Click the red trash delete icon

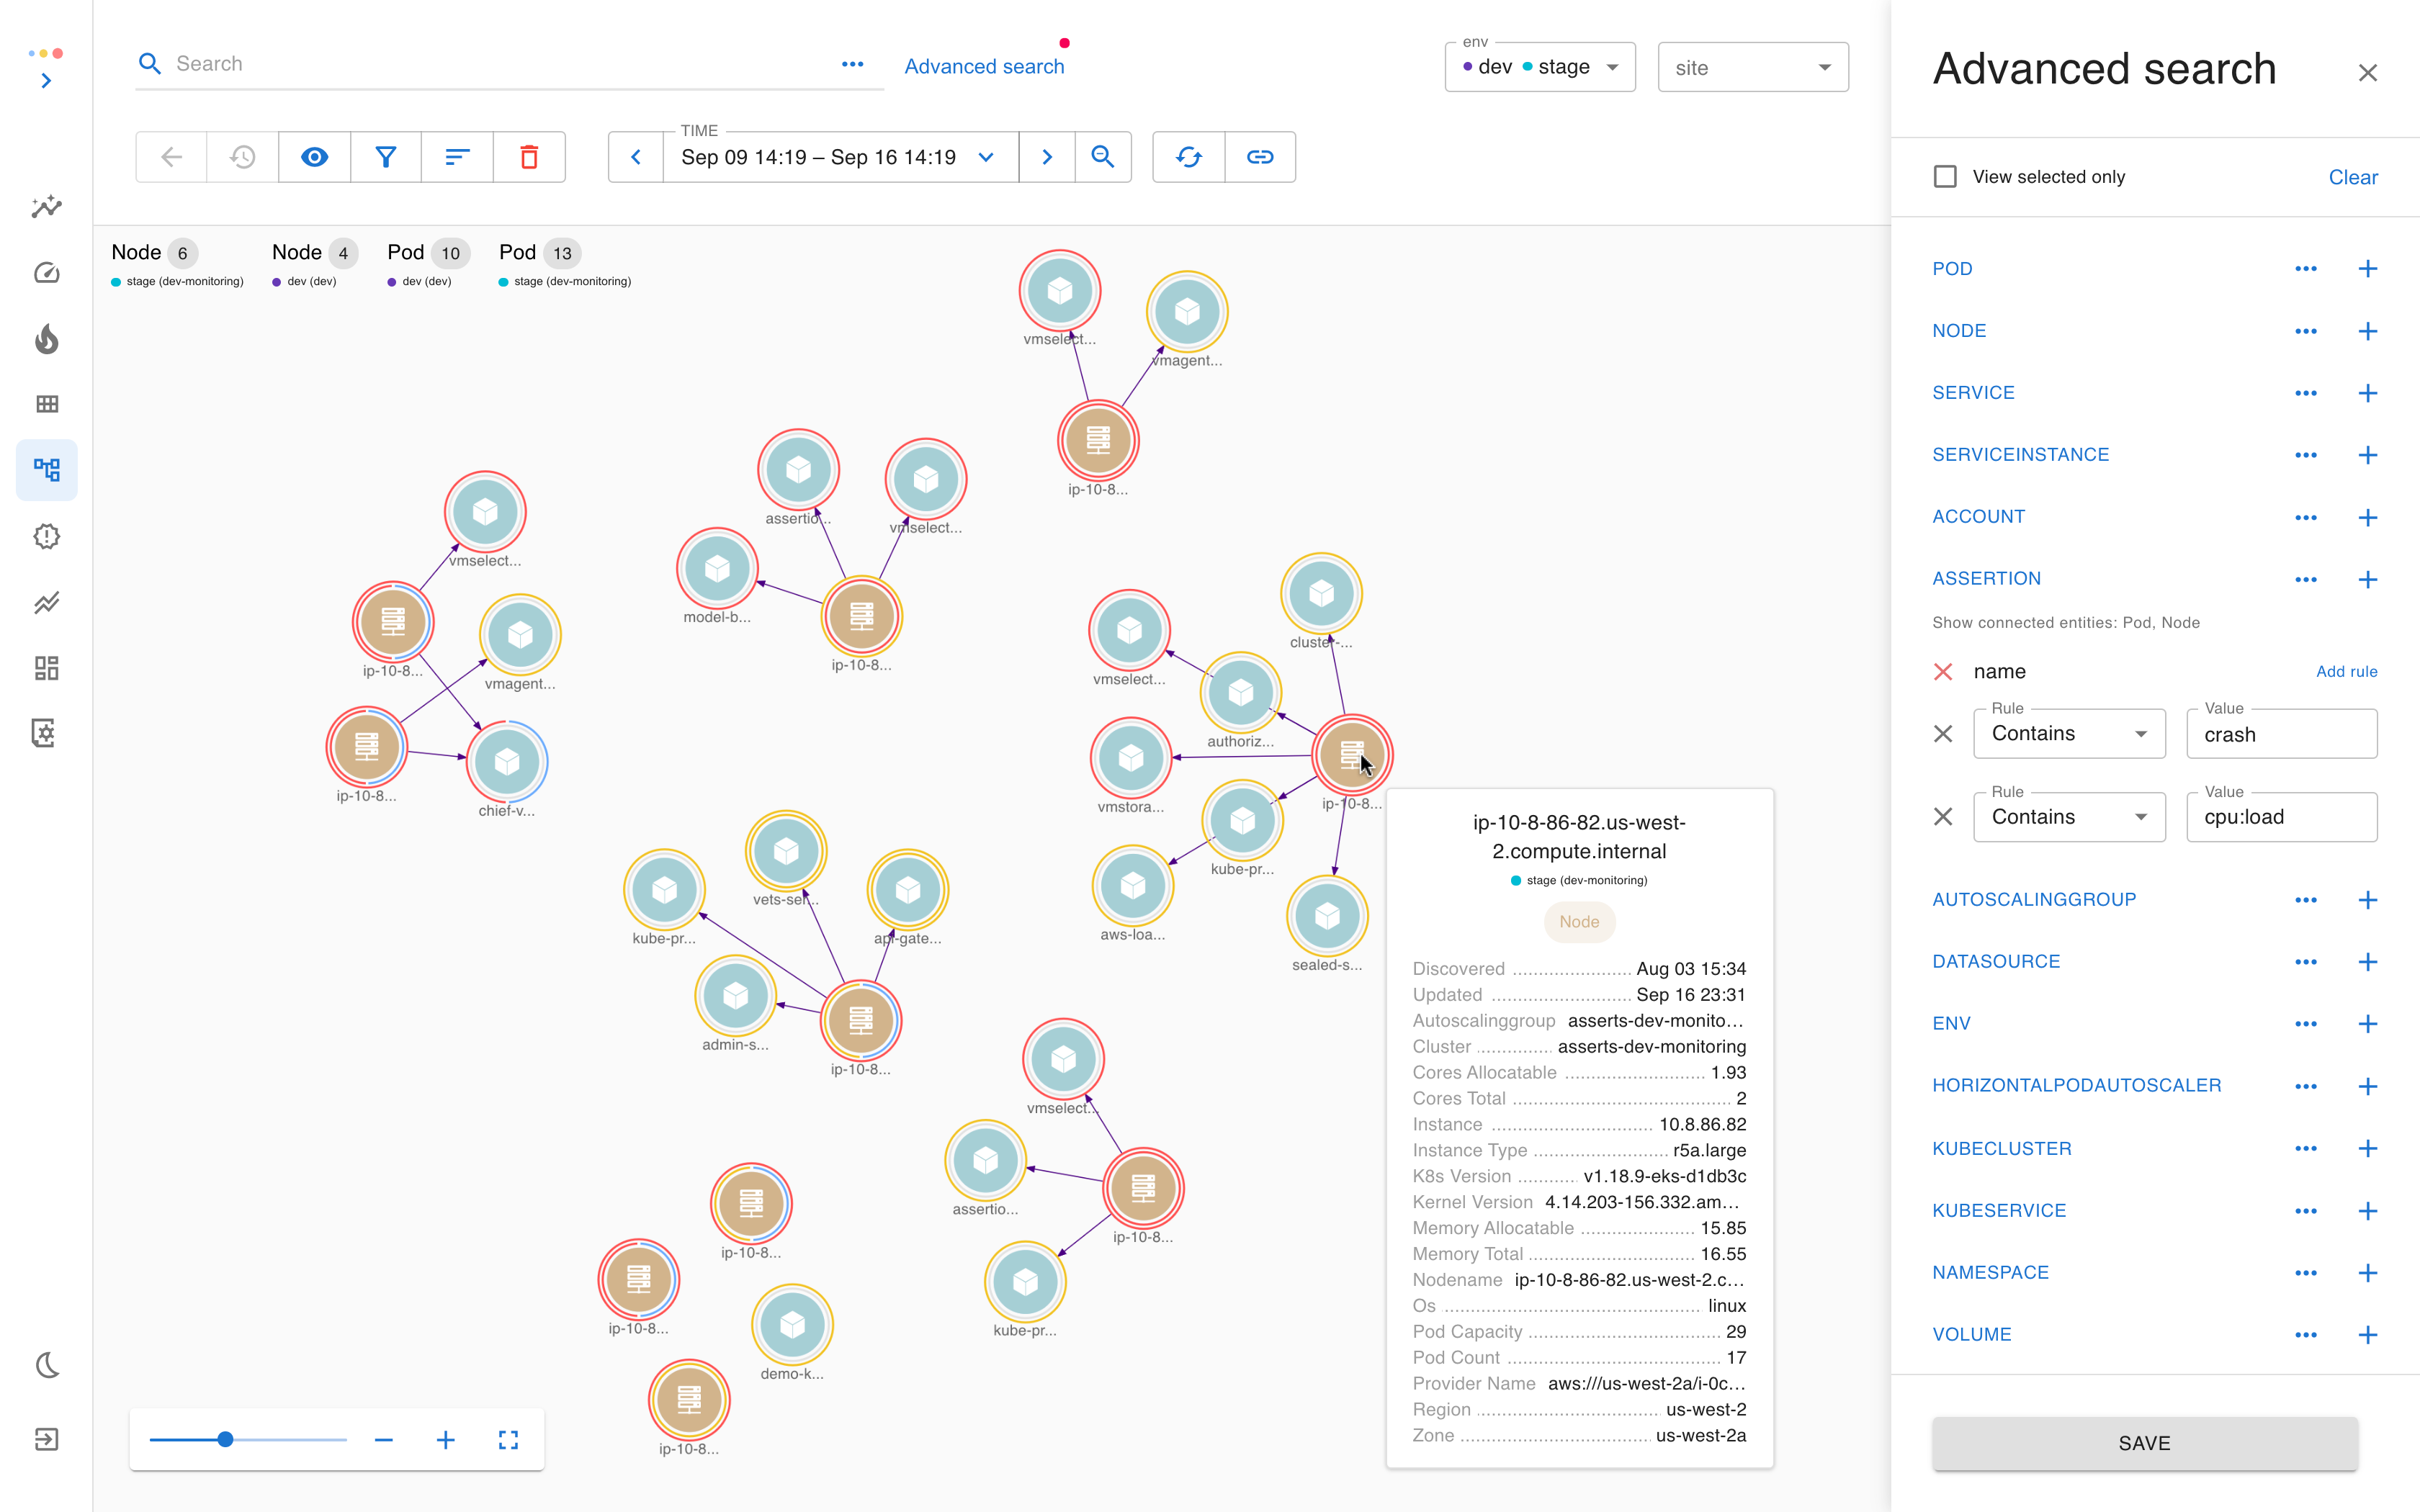pyautogui.click(x=529, y=157)
